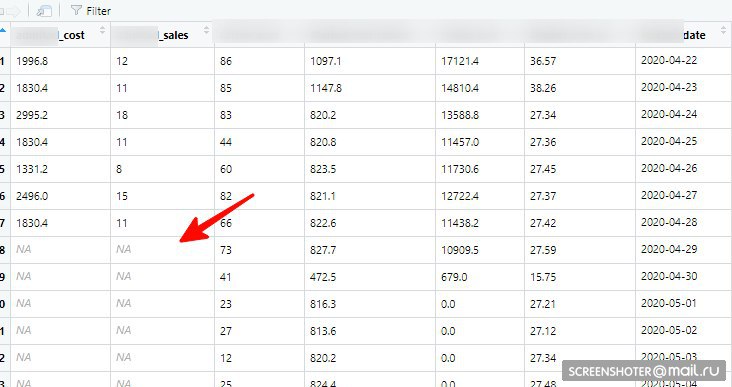This screenshot has width=732, height=387.
Task: Select cell value 816.3
Action: (x=323, y=305)
